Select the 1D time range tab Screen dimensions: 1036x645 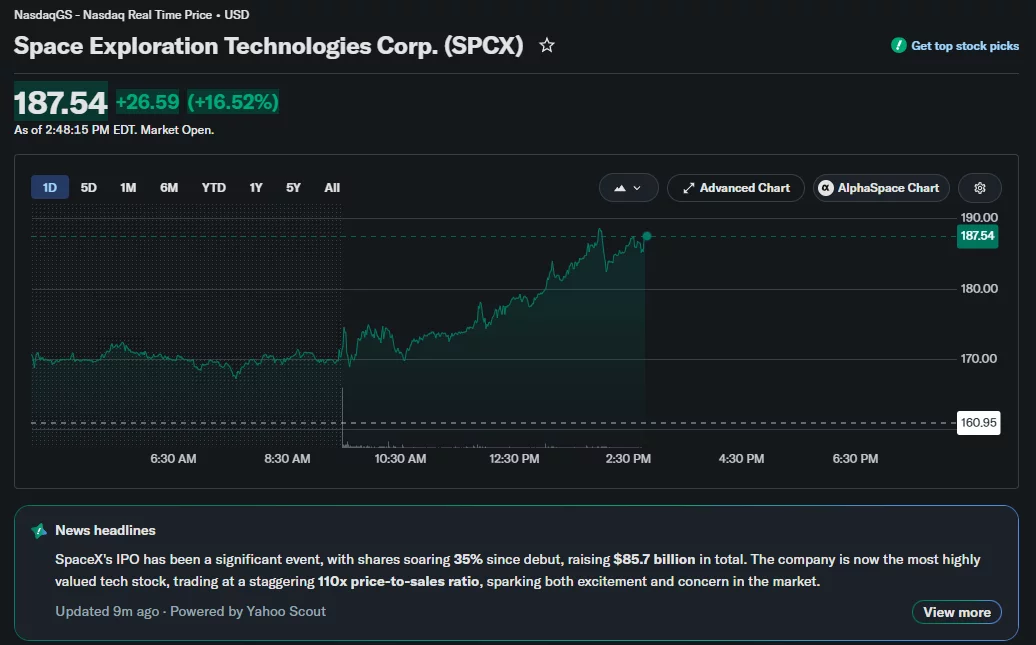coord(50,188)
